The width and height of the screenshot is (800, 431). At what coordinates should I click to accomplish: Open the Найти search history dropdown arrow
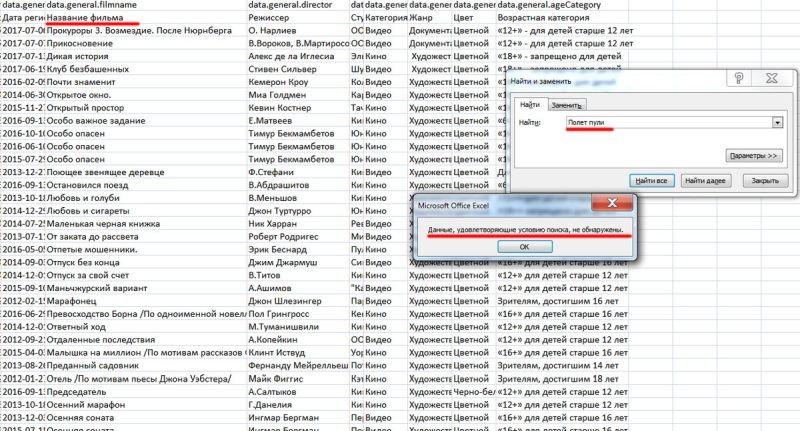point(777,122)
